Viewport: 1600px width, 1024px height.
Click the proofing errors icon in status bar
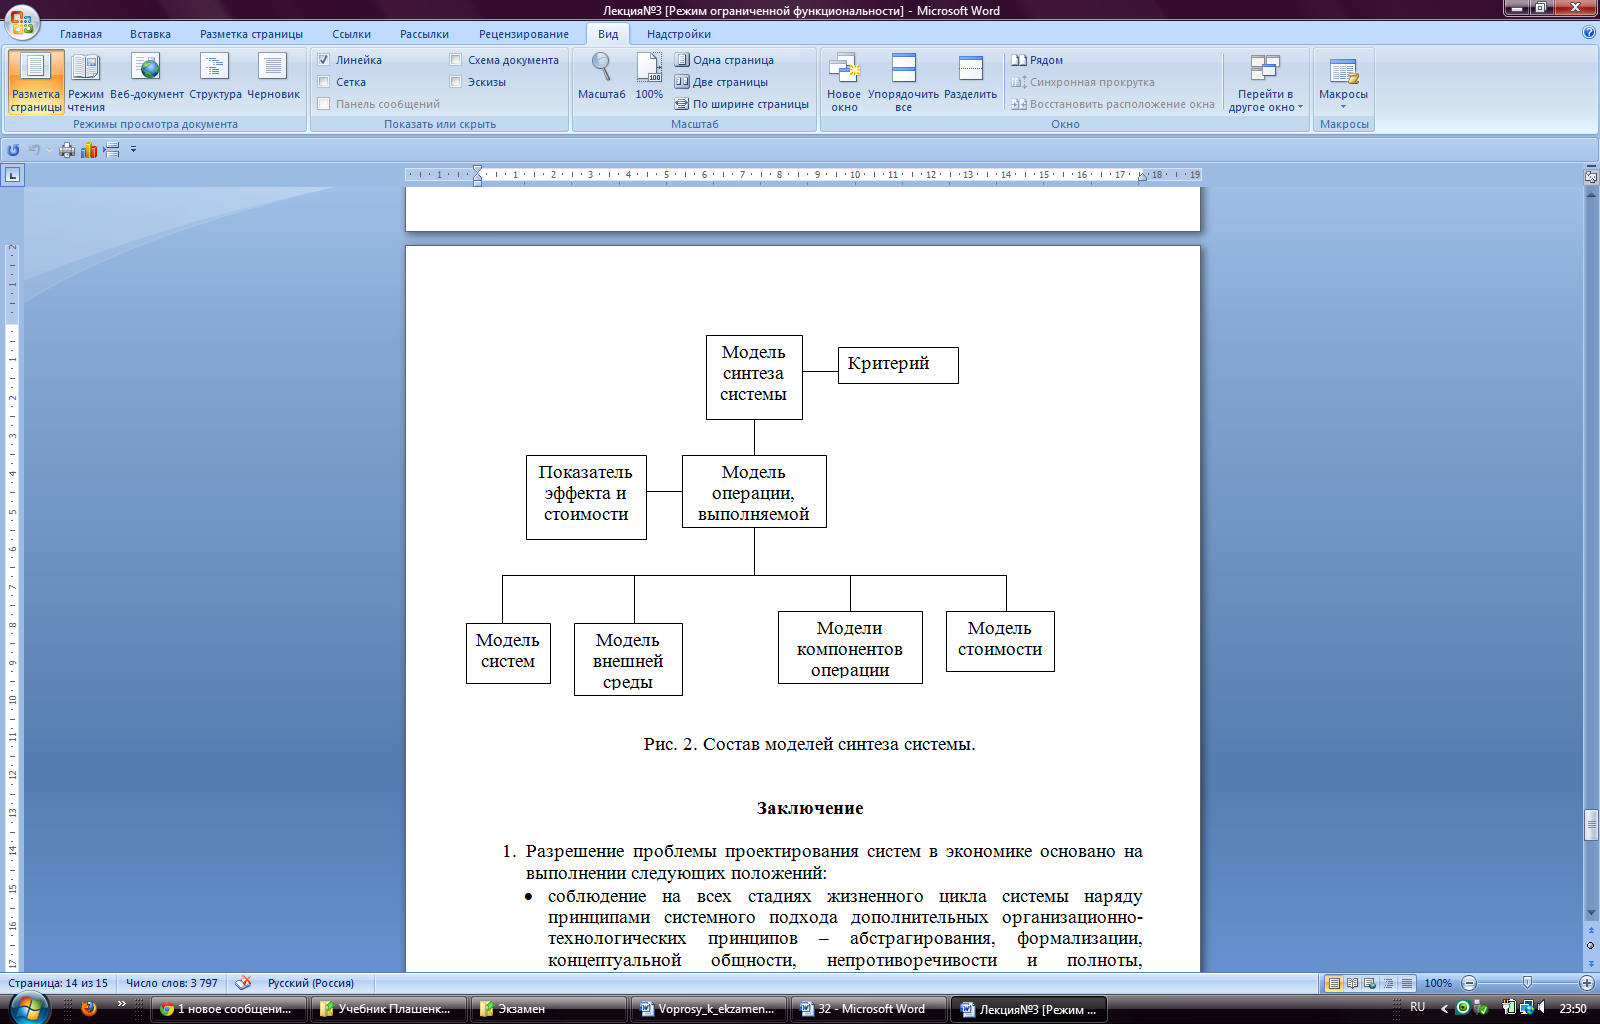243,983
